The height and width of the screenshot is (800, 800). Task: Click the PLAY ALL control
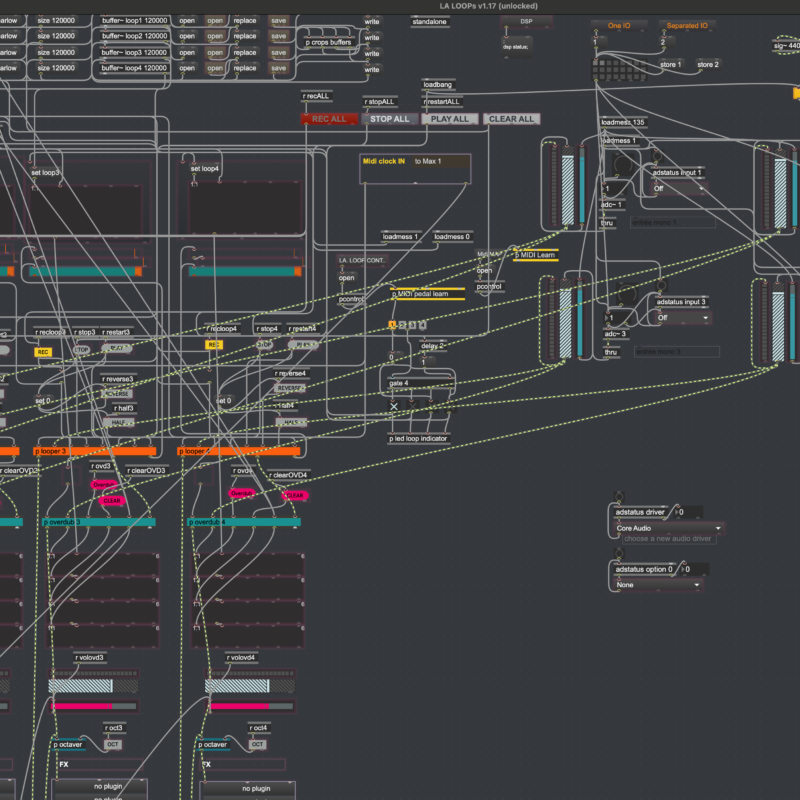pyautogui.click(x=449, y=119)
